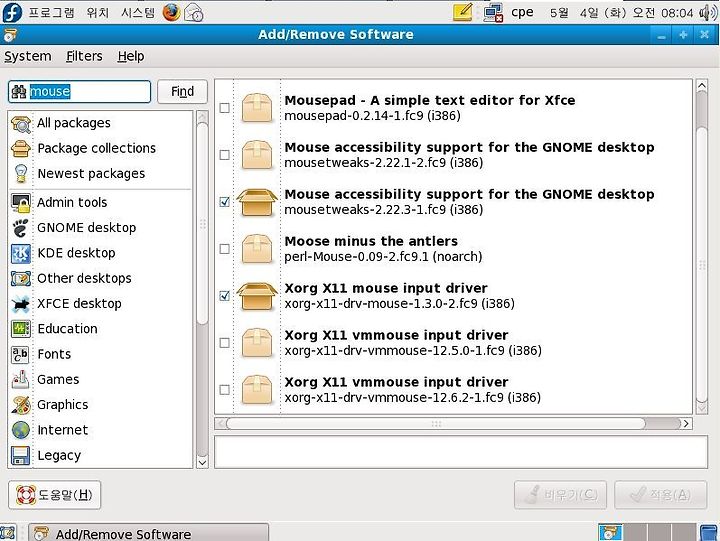
Task: Select the Newest packages lightbulb icon
Action: coord(21,174)
